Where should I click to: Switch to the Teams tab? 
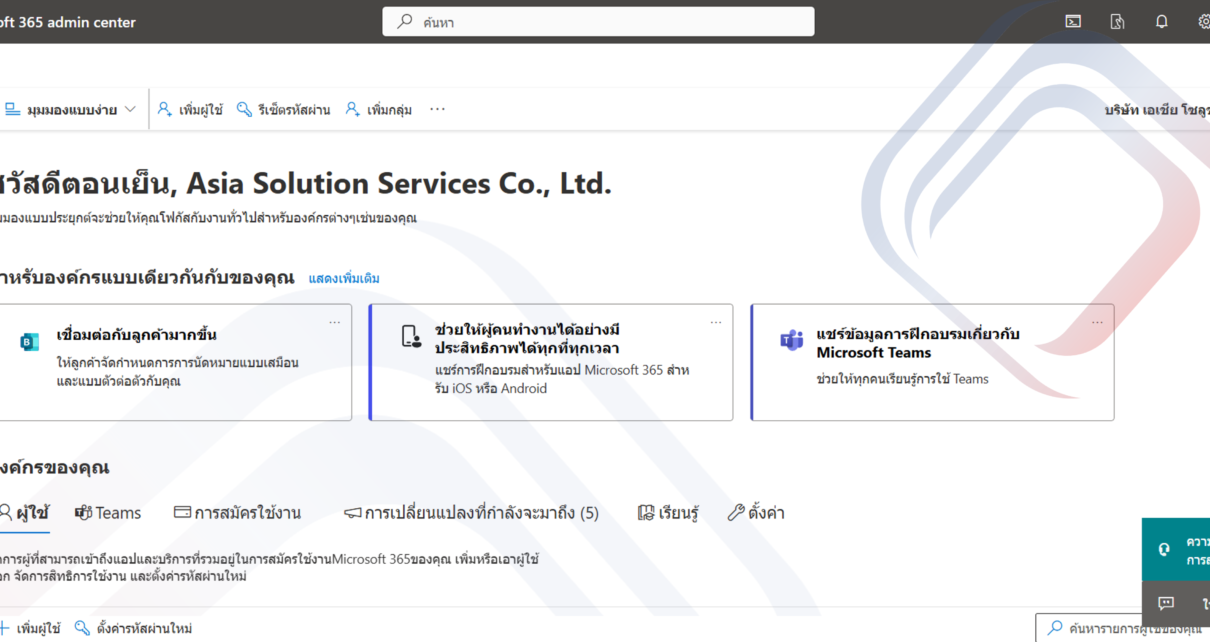[108, 513]
